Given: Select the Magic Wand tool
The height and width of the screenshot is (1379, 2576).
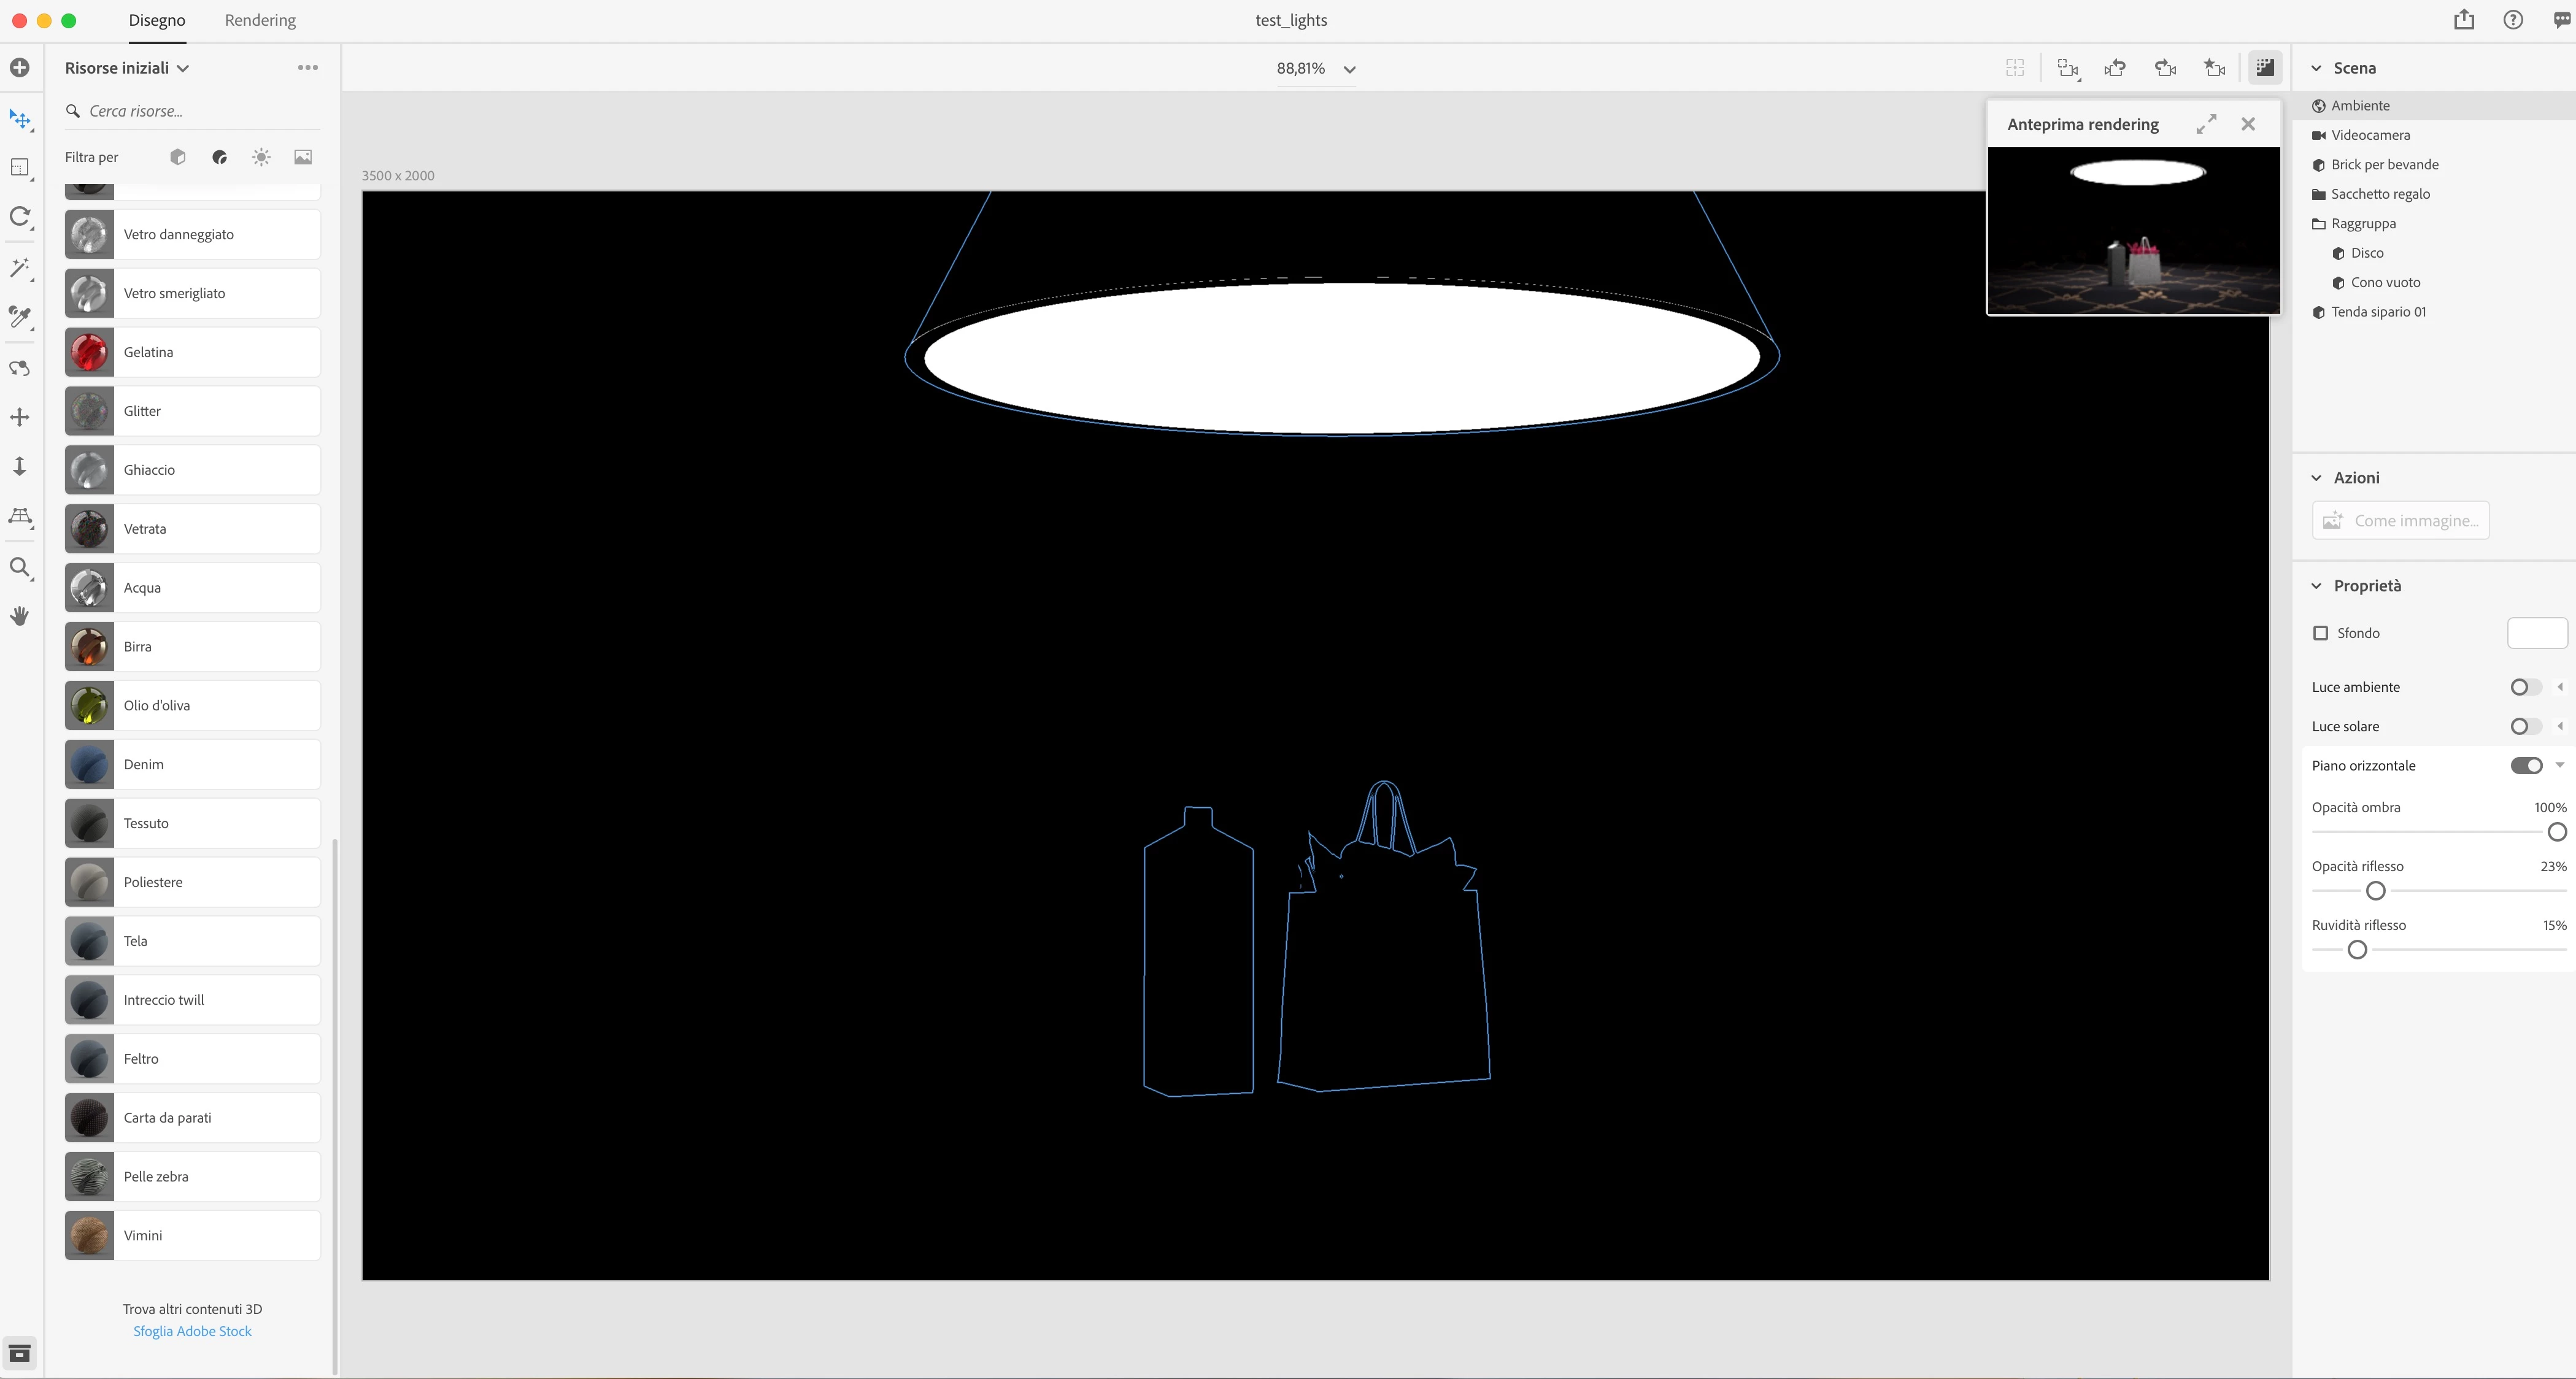Looking at the screenshot, I should [19, 267].
